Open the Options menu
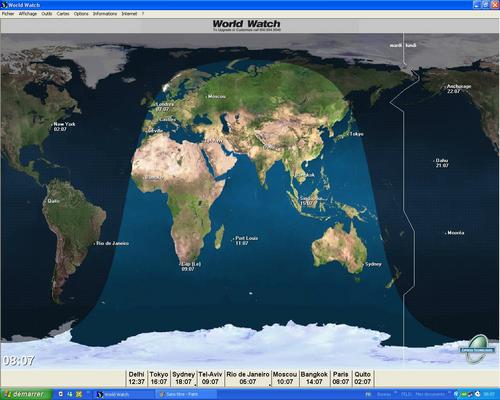This screenshot has width=500, height=400. pyautogui.click(x=81, y=14)
